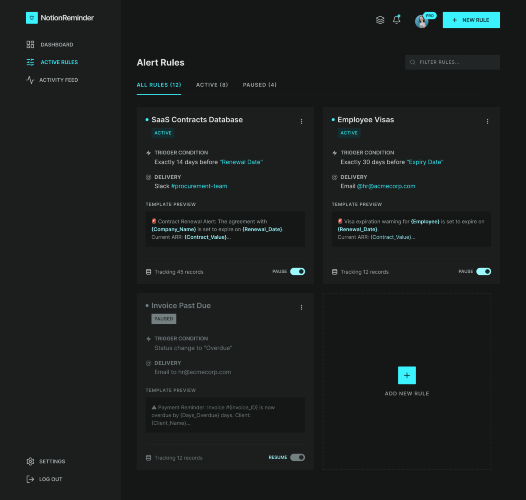Click the Log Out icon
This screenshot has width=526, height=500.
coord(30,479)
